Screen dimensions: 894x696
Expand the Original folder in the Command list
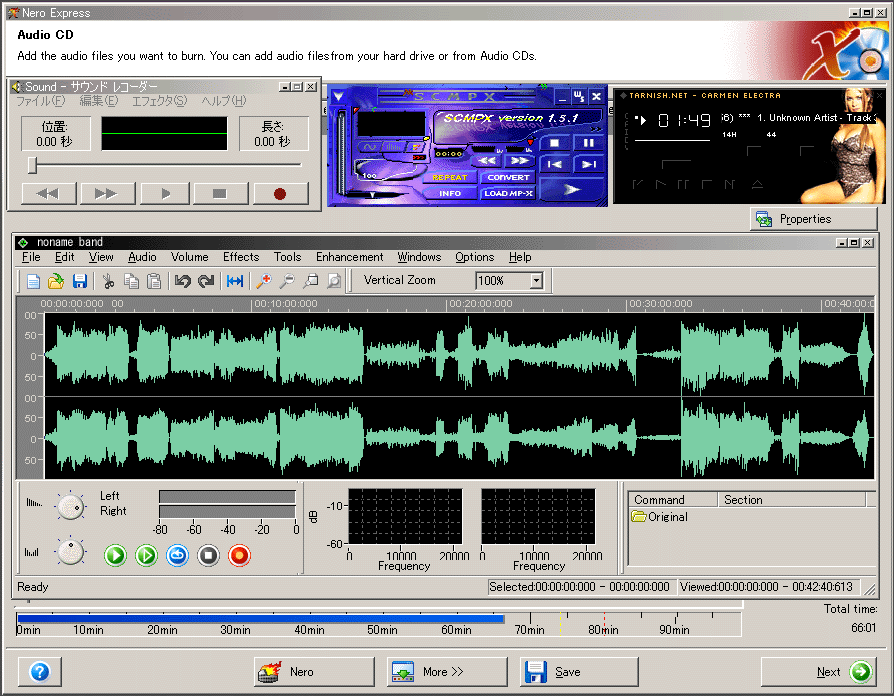point(639,517)
